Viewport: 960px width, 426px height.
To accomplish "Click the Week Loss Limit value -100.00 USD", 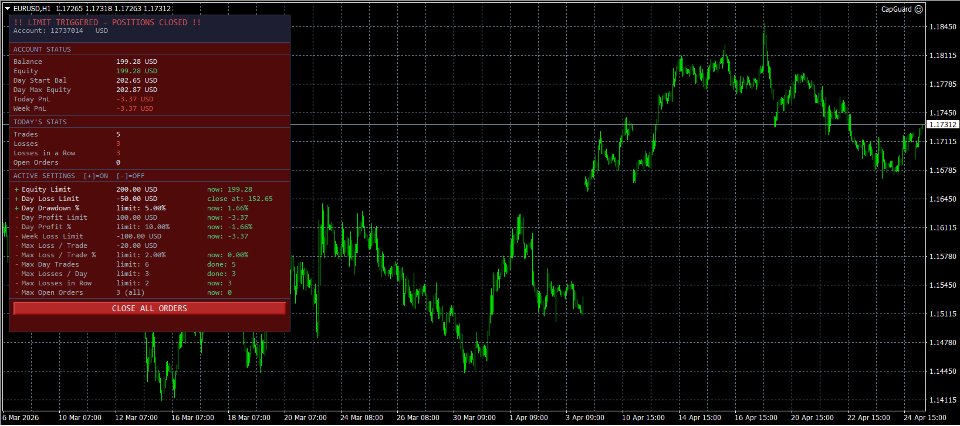I will coord(138,236).
